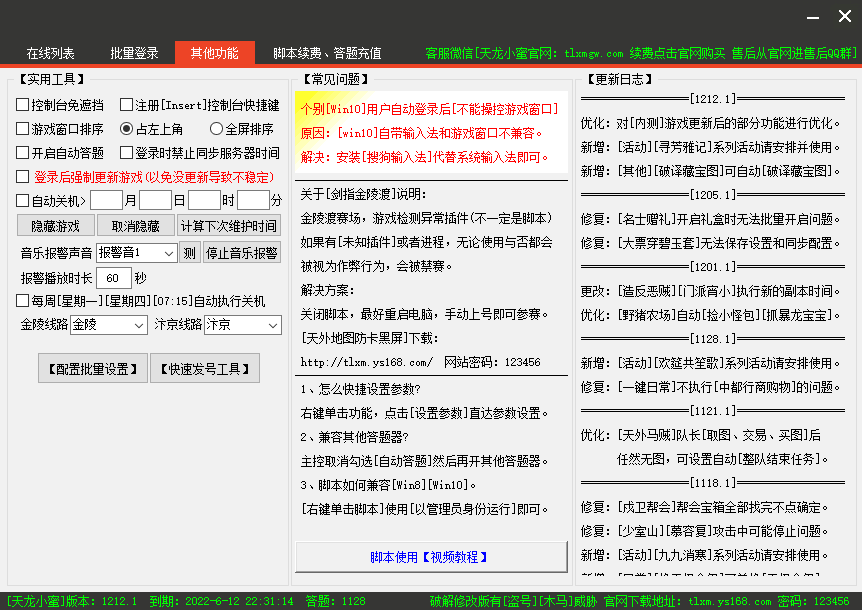Click 测 button to test alarm
862x610 pixels.
coord(189,252)
